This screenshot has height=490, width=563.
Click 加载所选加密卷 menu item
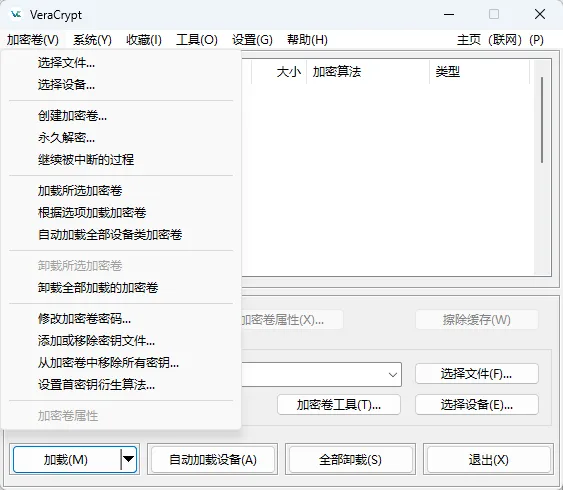coord(121,191)
